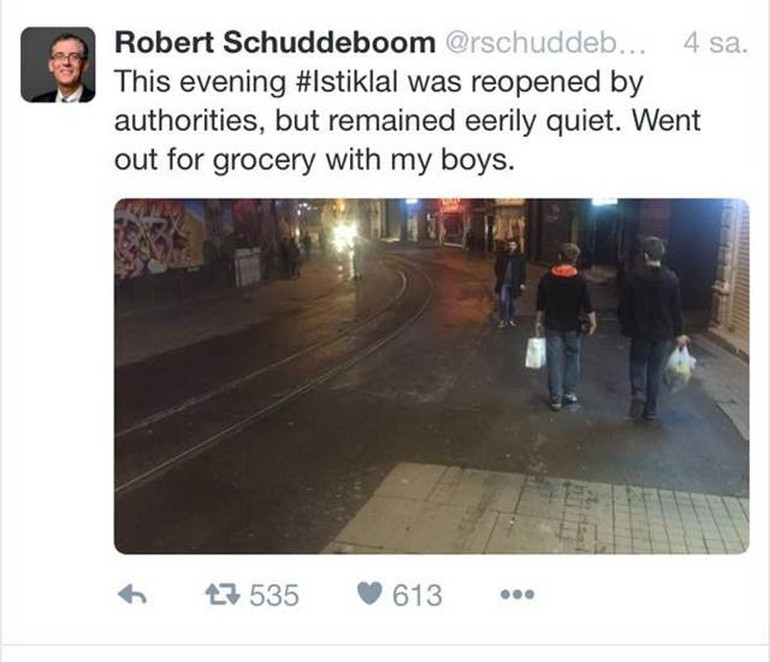Enlarge the attached street photo
Image resolution: width=770 pixels, height=662 pixels.
[x=432, y=376]
